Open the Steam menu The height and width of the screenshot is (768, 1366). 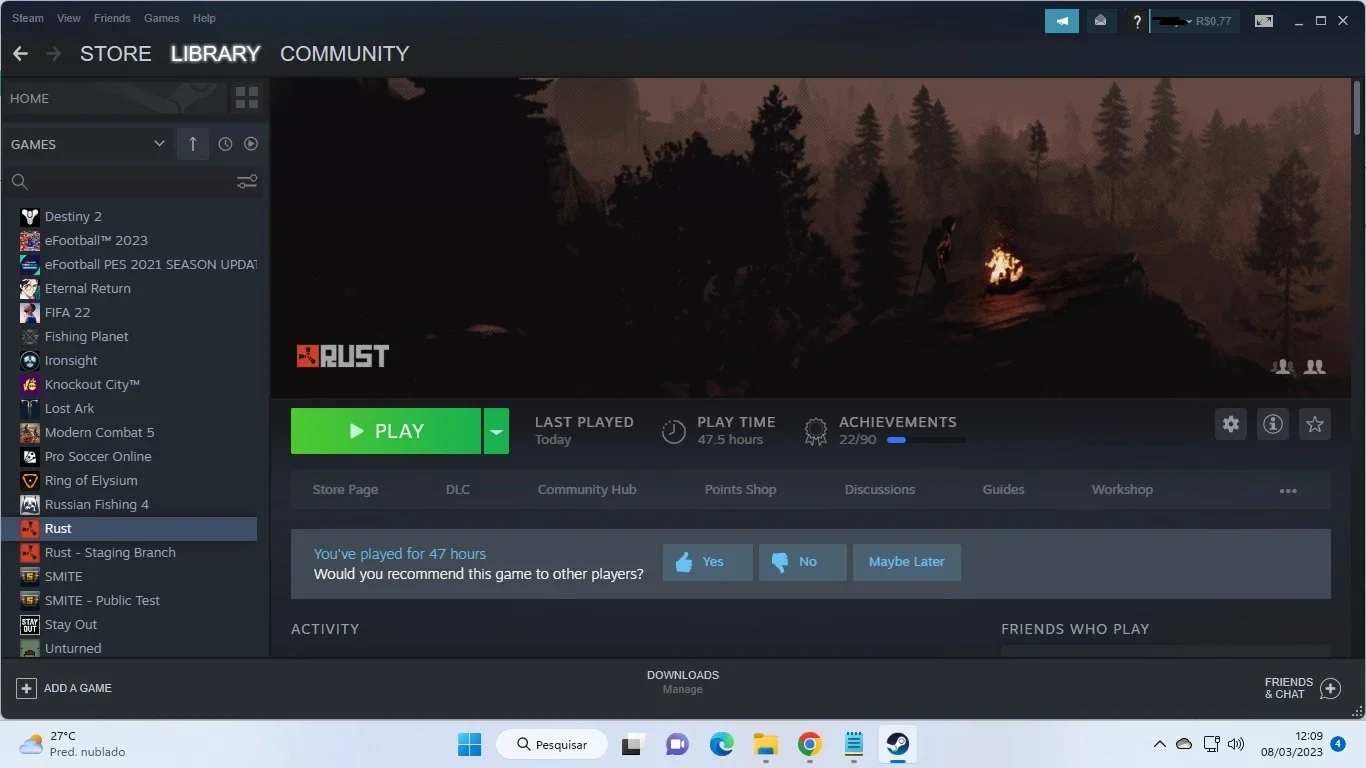coord(28,18)
